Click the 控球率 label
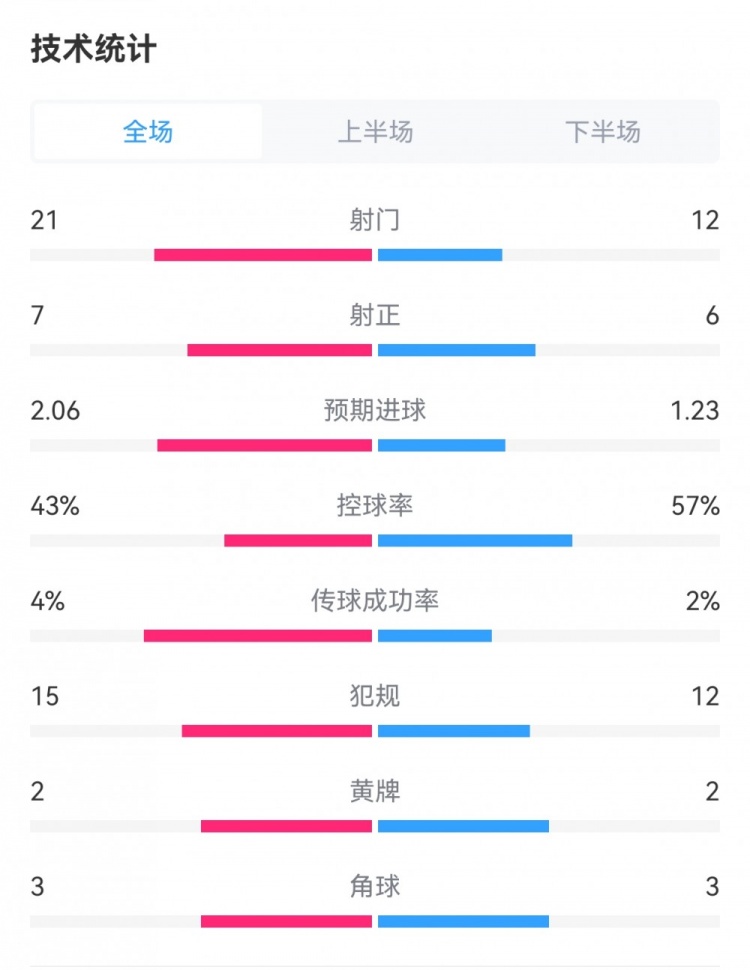750x970 pixels. [x=375, y=506]
